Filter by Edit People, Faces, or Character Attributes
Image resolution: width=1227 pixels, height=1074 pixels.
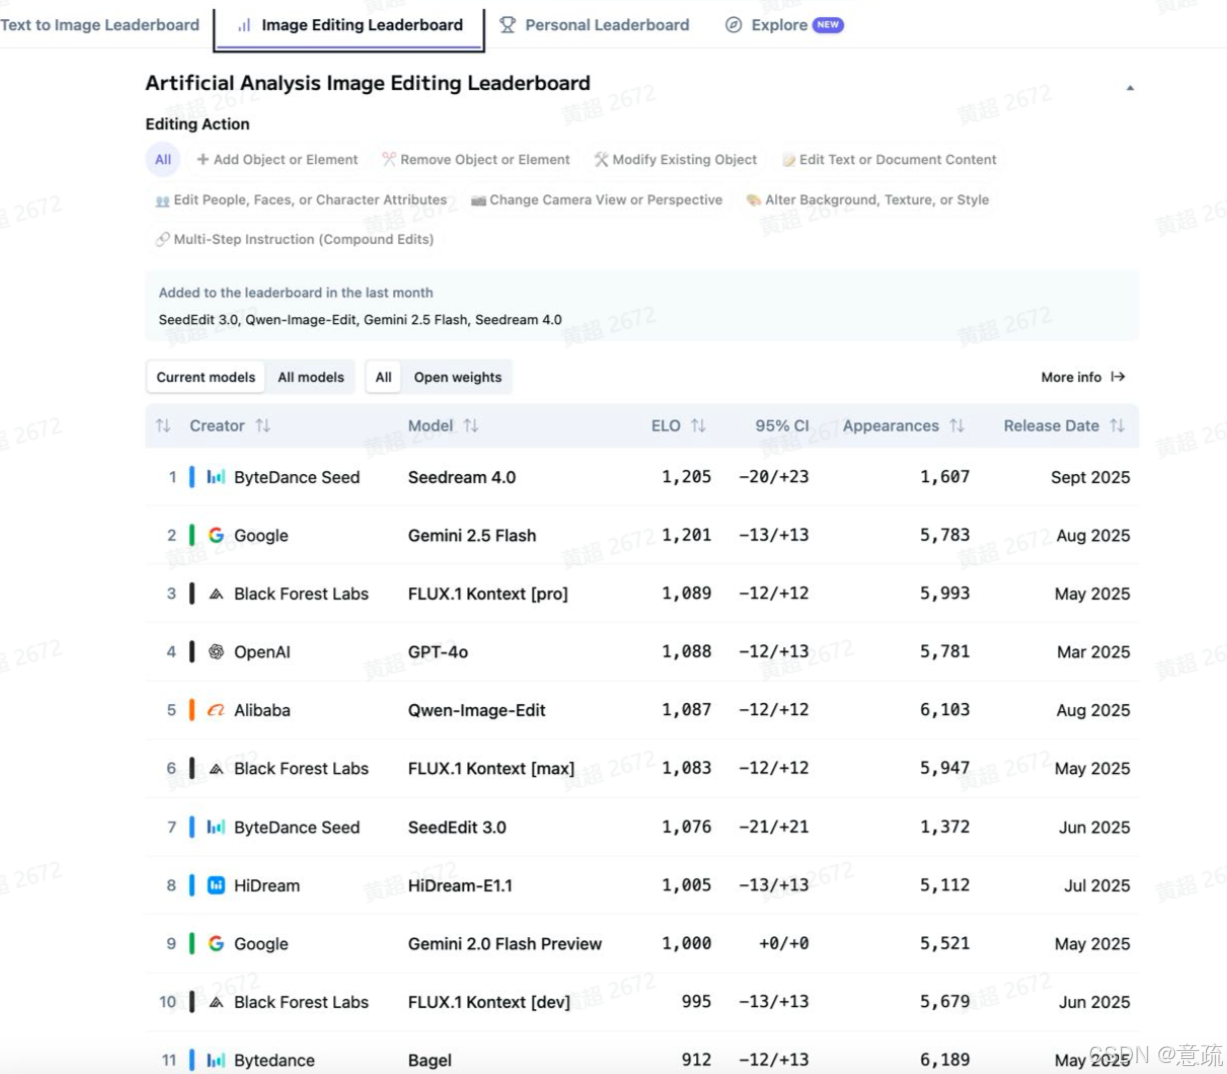click(301, 200)
